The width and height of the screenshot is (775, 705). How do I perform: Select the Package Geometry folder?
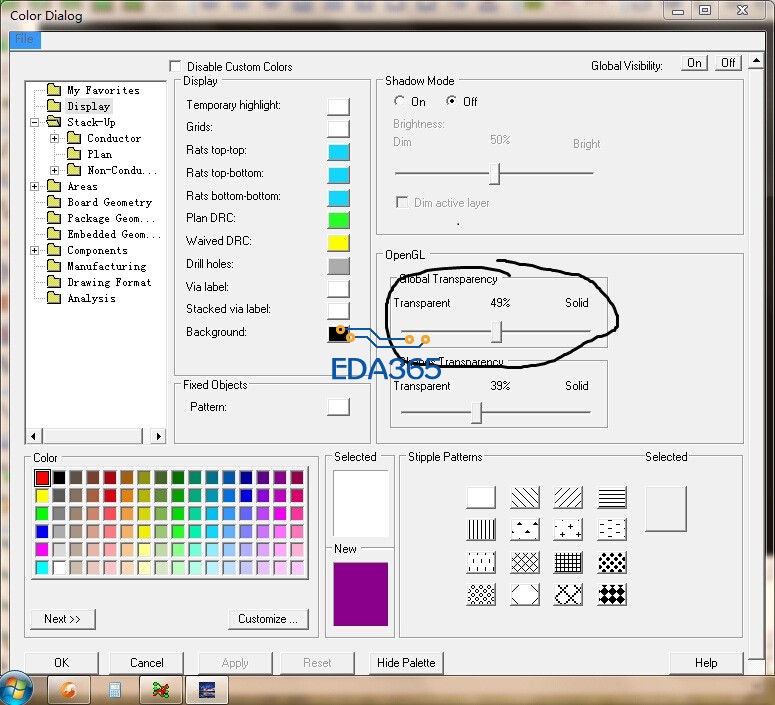(101, 218)
